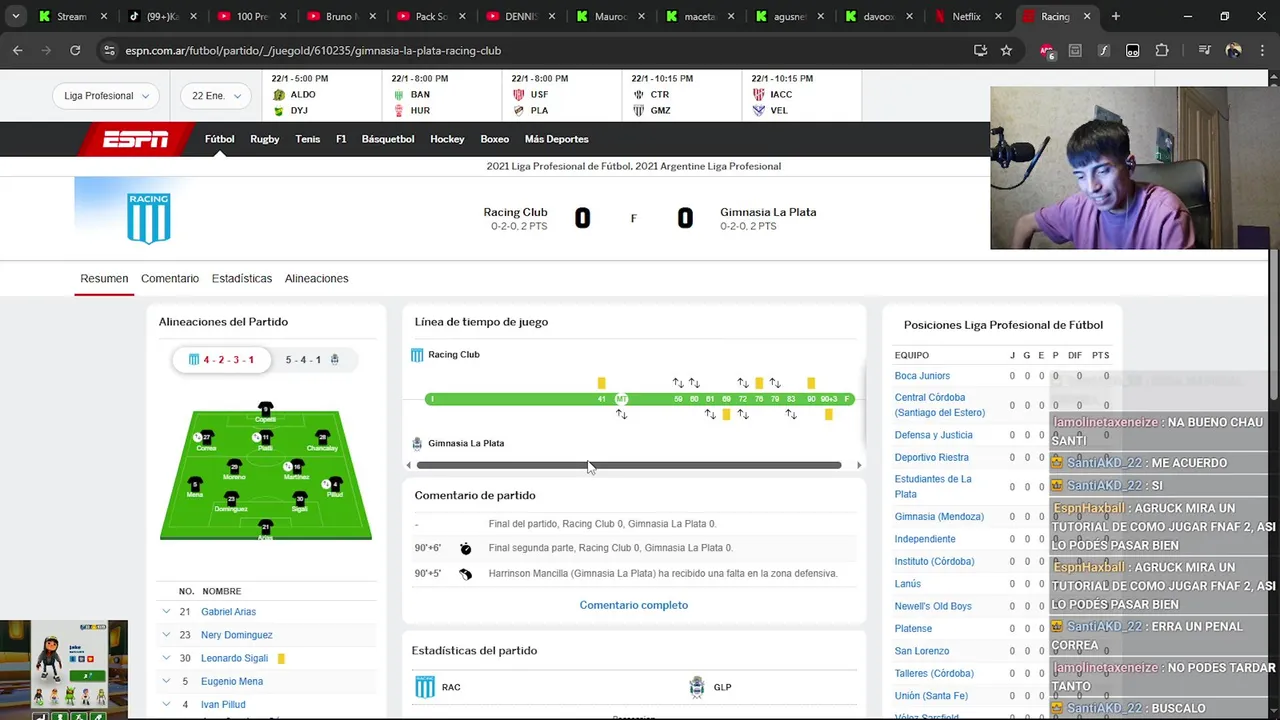Switch to the Netflix browser tab

click(x=969, y=16)
